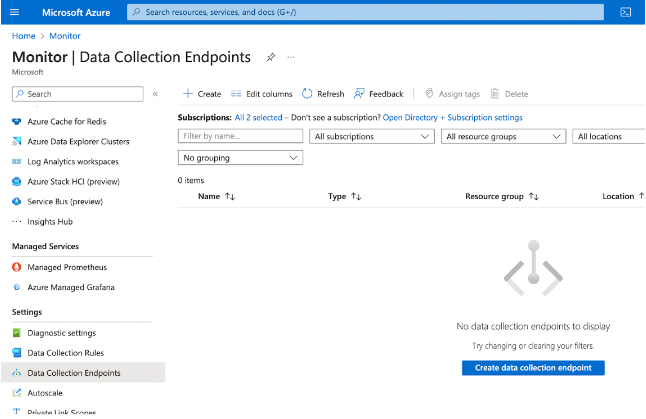This screenshot has height=419, width=646.
Task: Open Autoscale settings
Action: coord(45,393)
